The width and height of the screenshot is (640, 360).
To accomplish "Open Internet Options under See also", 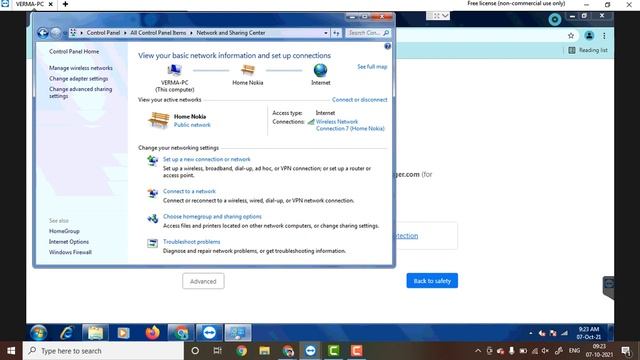I will 69,242.
